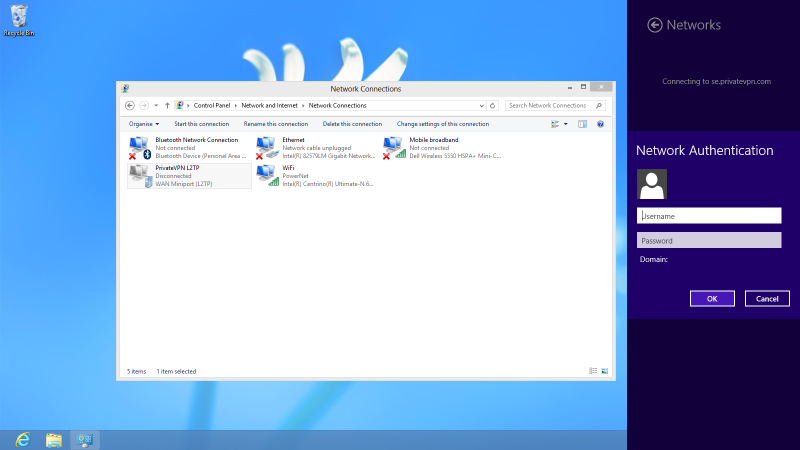This screenshot has width=800, height=450.
Task: Select the Ethernet adapter icon
Action: click(267, 148)
